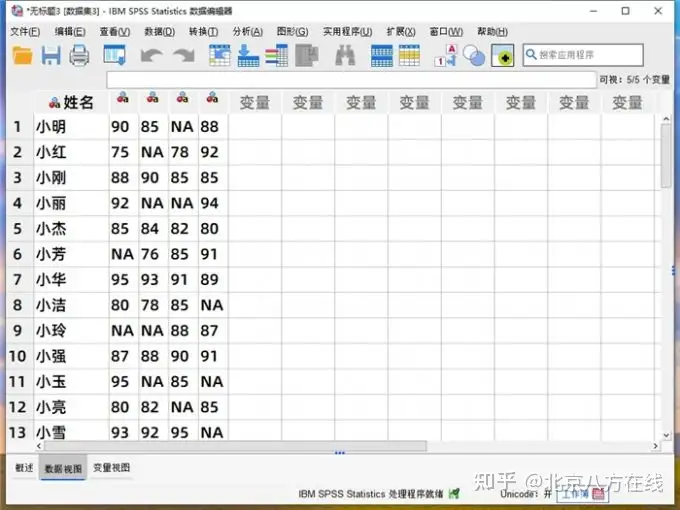
Task: Open the 帮助(H) menu
Action: [492, 32]
